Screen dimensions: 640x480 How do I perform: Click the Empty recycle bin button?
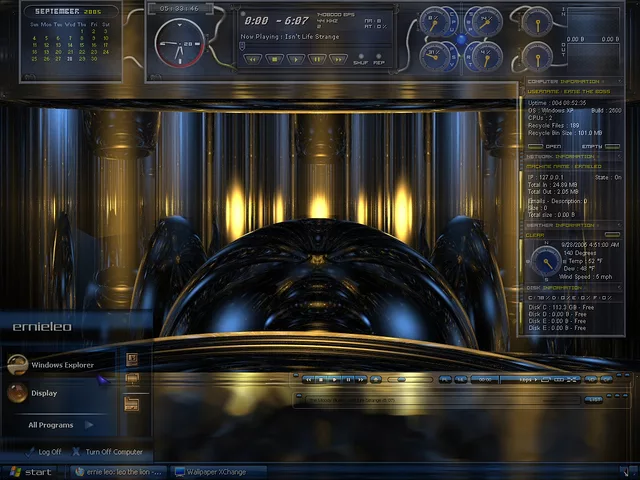tap(592, 147)
